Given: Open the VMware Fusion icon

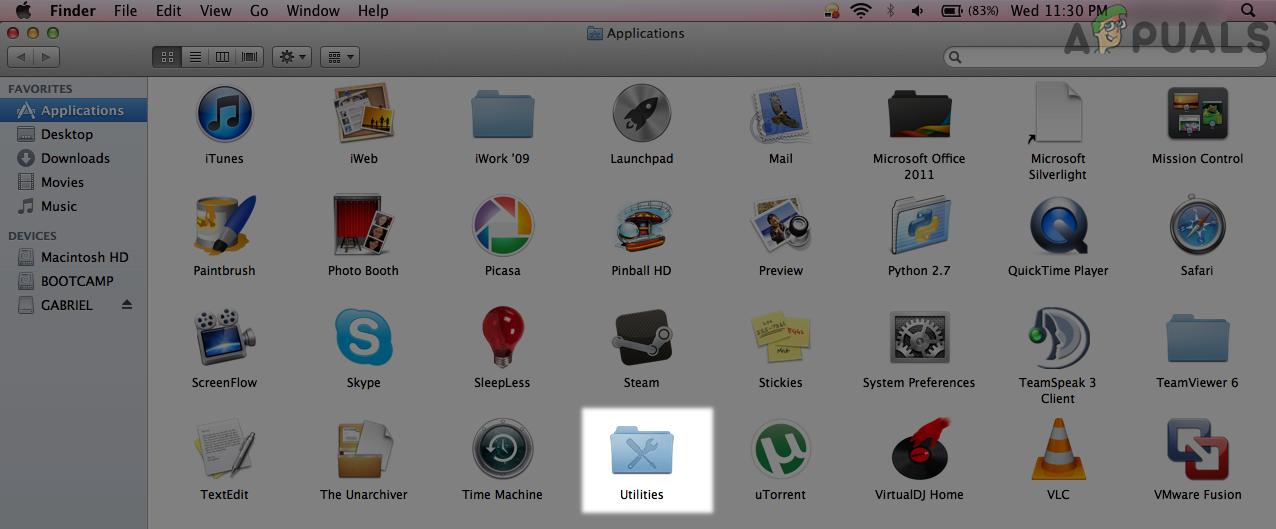Looking at the screenshot, I should pyautogui.click(x=1197, y=450).
